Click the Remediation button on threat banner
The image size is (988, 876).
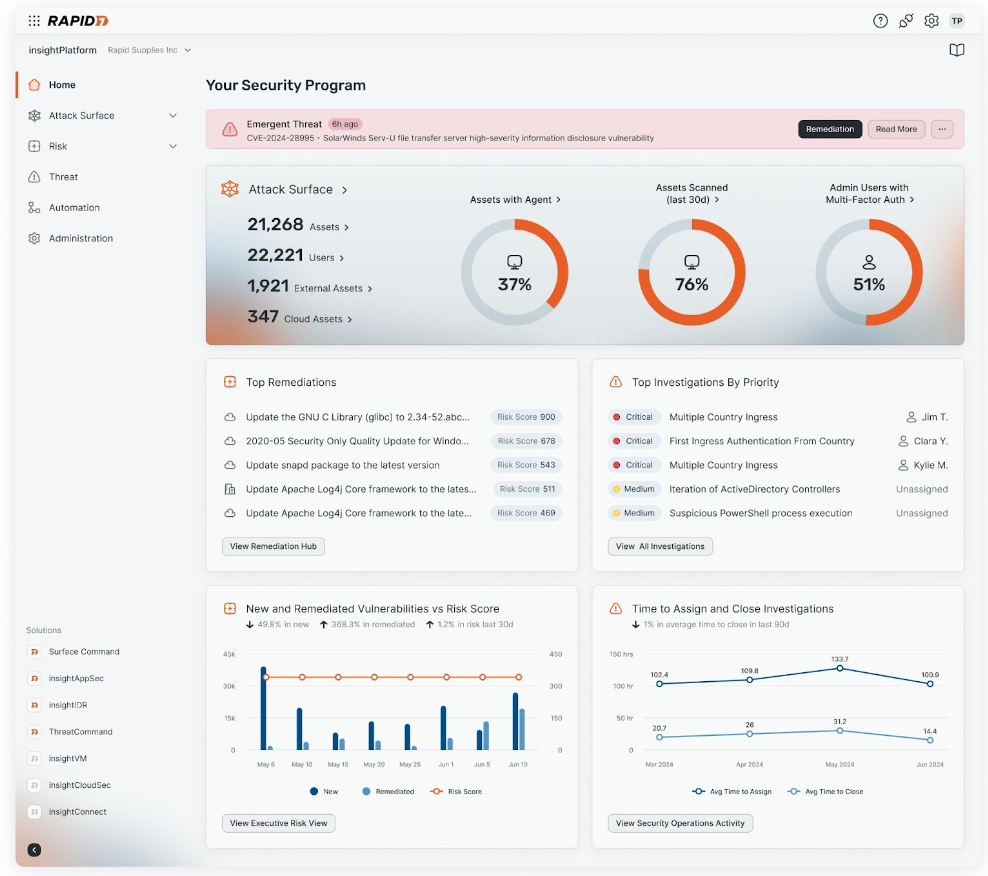click(x=829, y=129)
